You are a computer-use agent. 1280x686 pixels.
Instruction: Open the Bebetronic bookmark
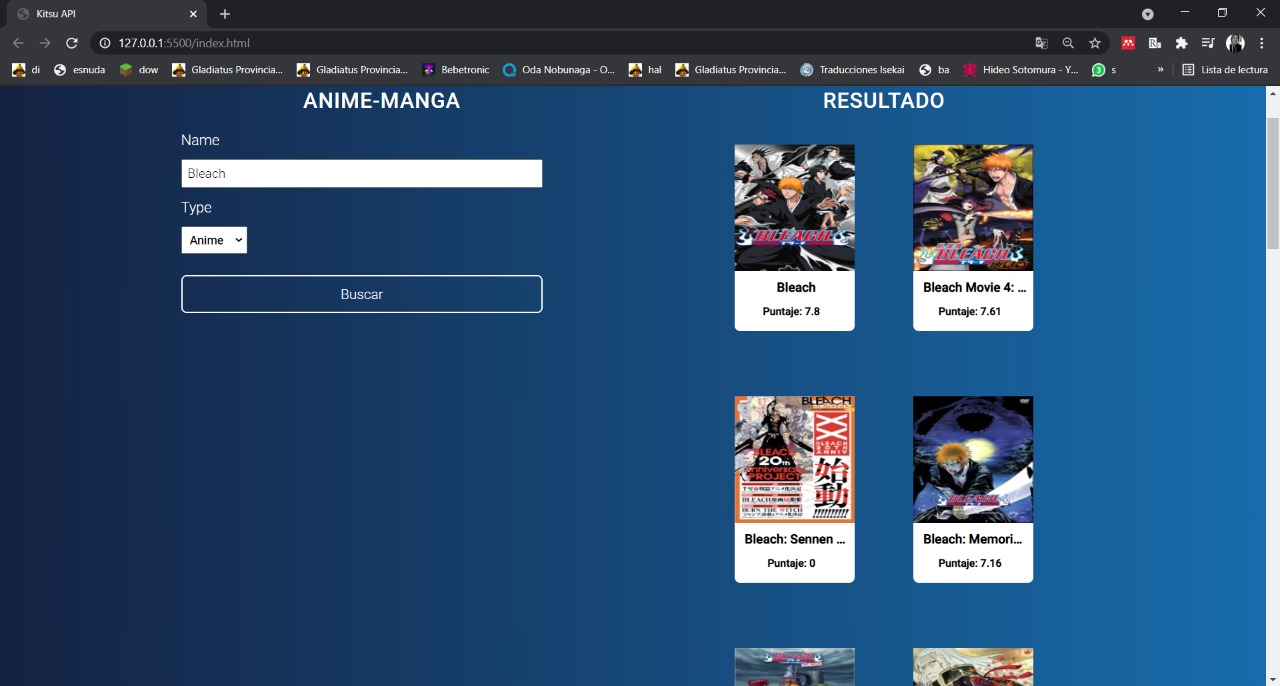click(456, 70)
